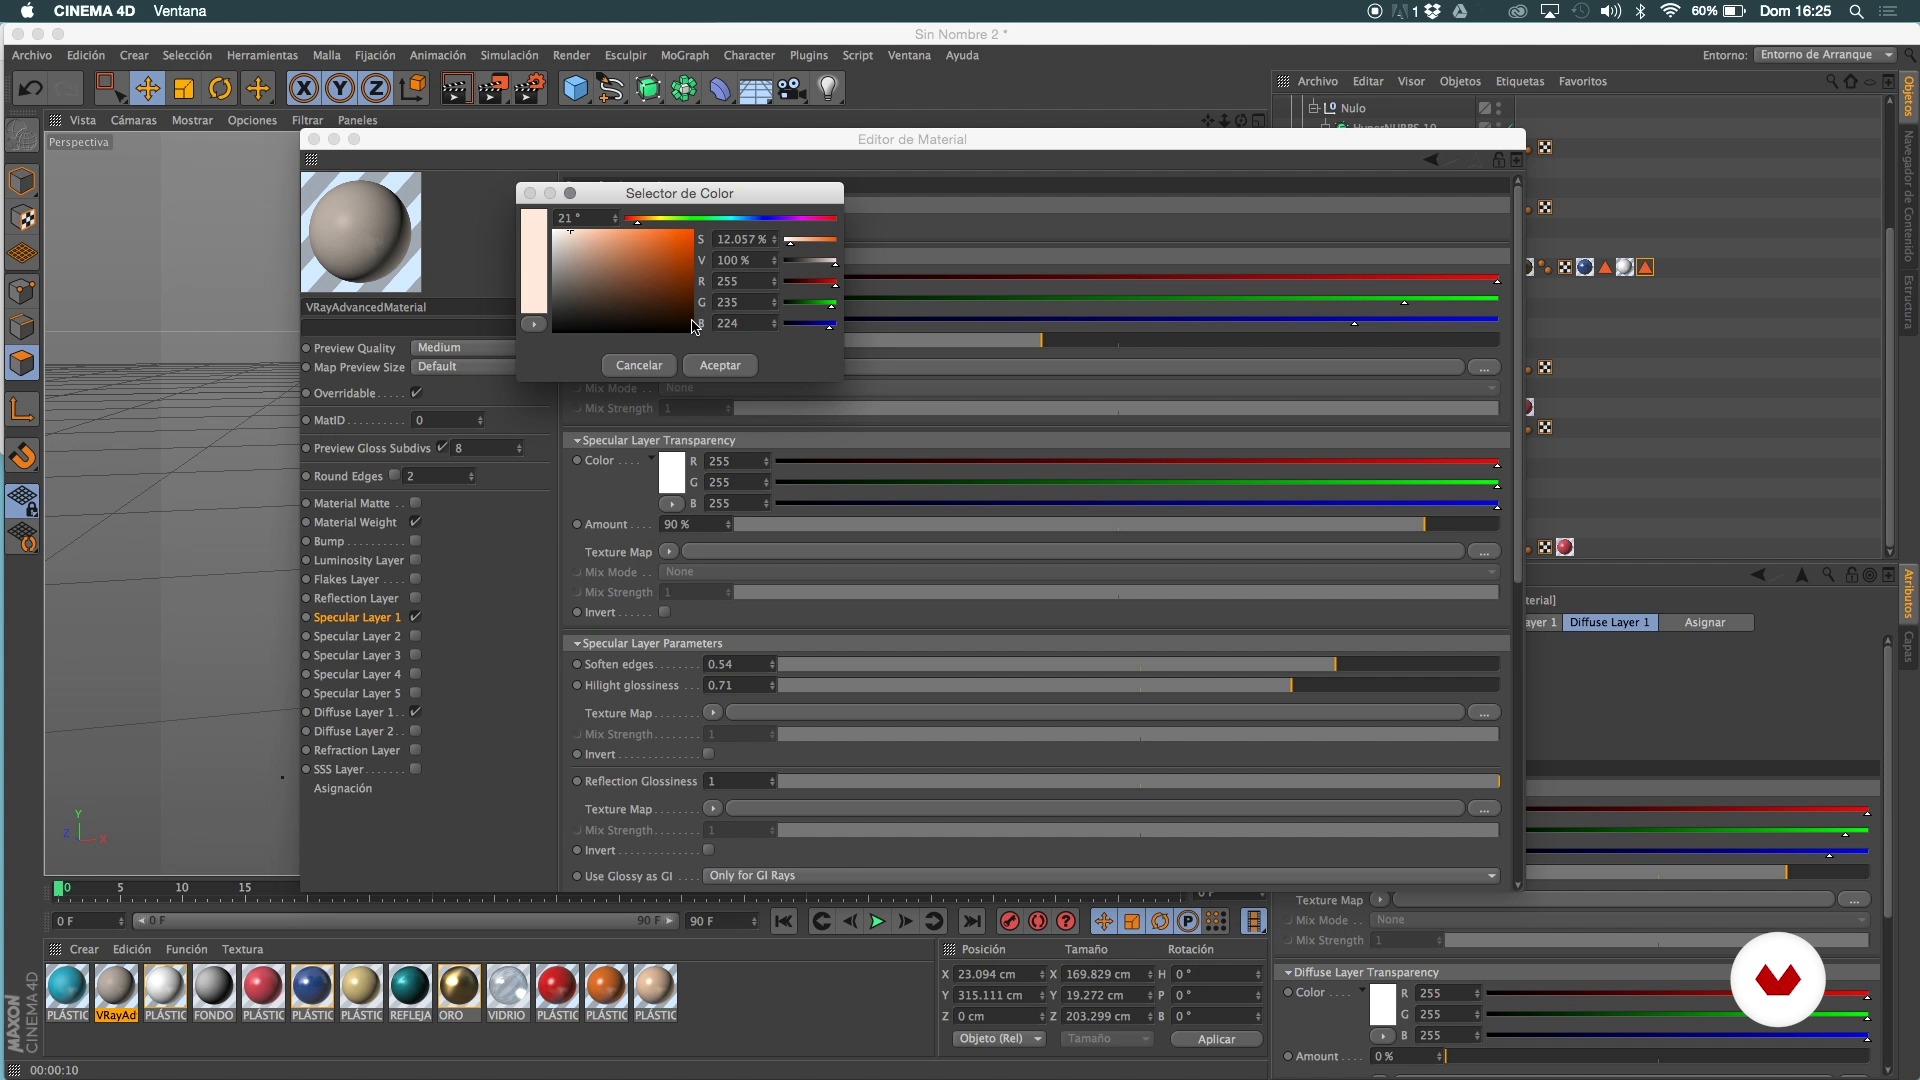Open the Render menu
Image resolution: width=1920 pixels, height=1080 pixels.
pos(571,55)
